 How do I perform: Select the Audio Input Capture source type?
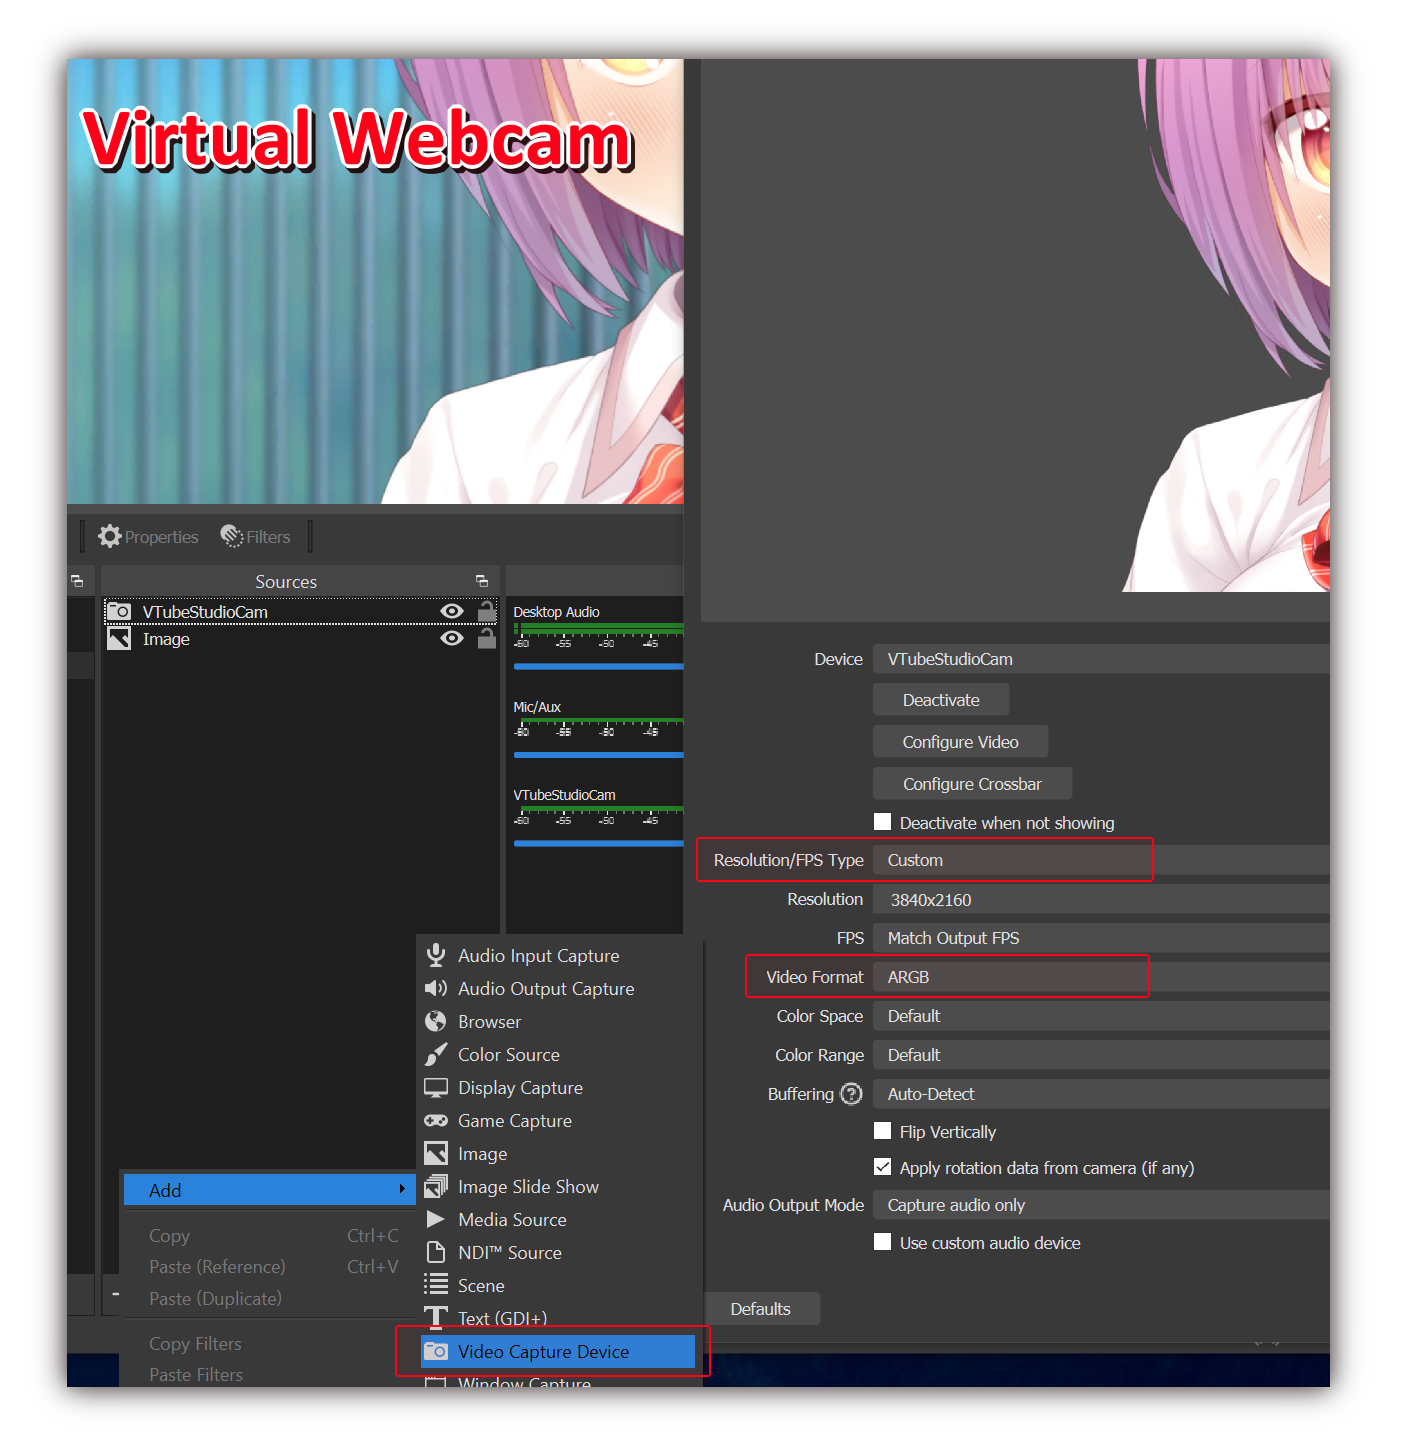pyautogui.click(x=537, y=955)
